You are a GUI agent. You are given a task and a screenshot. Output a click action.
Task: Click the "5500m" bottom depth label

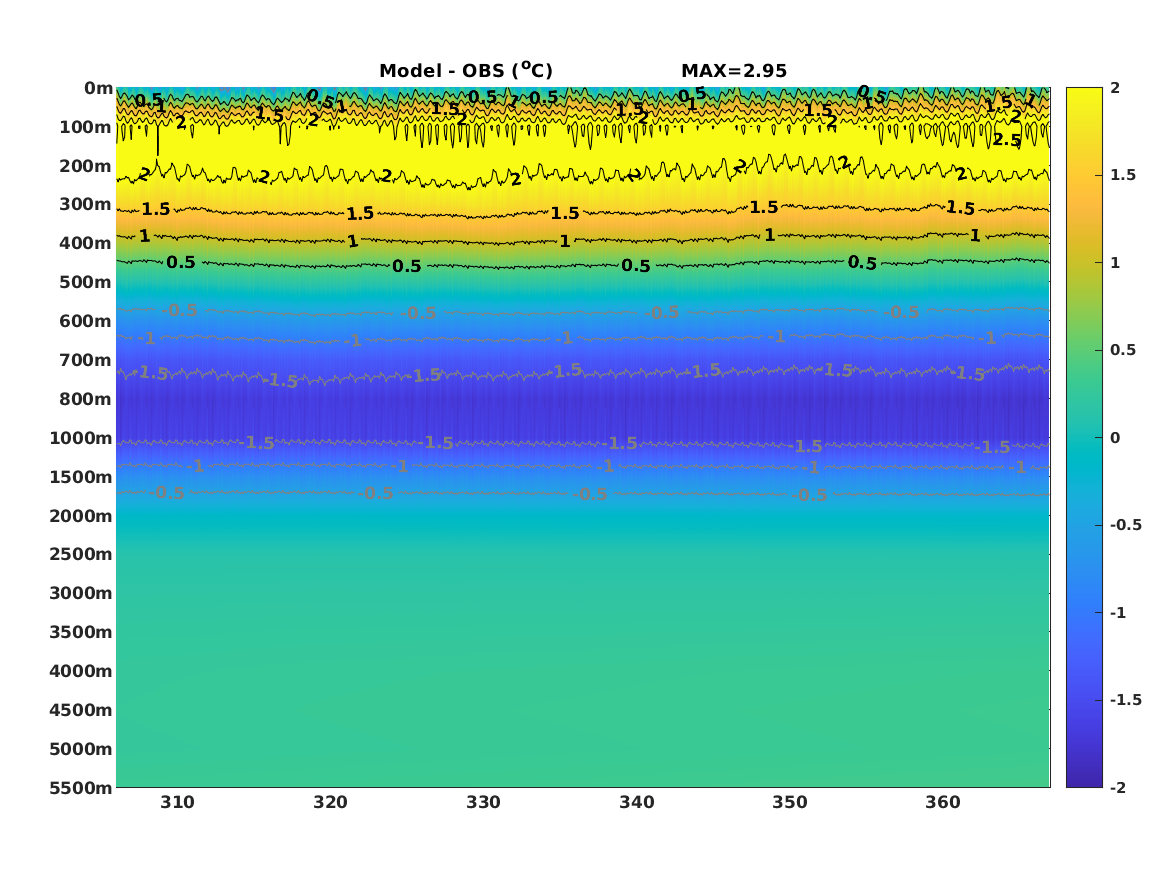click(81, 788)
